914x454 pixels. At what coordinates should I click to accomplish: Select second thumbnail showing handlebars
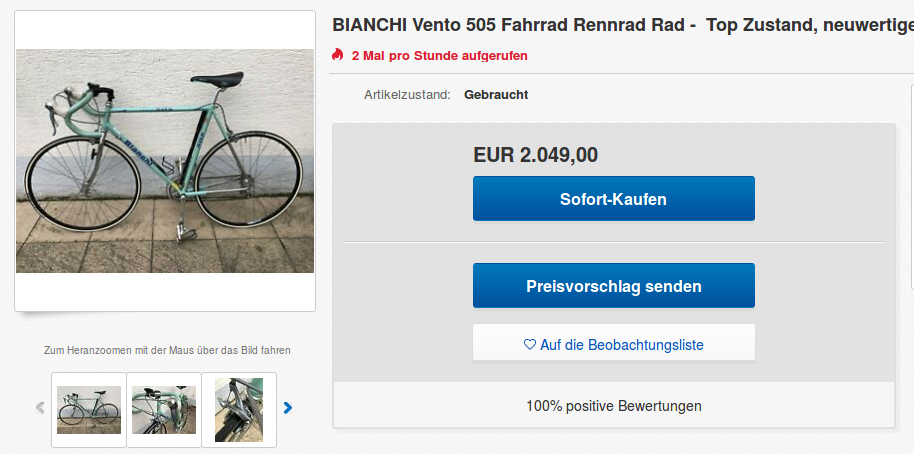pyautogui.click(x=163, y=409)
